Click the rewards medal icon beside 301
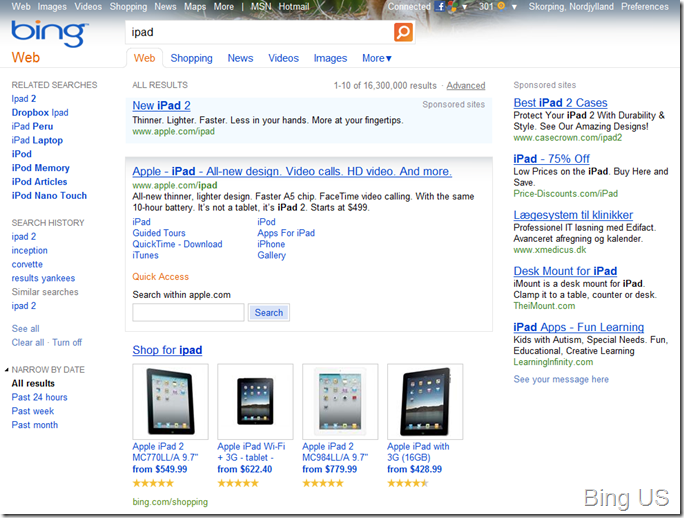The width and height of the screenshot is (684, 518). click(501, 6)
